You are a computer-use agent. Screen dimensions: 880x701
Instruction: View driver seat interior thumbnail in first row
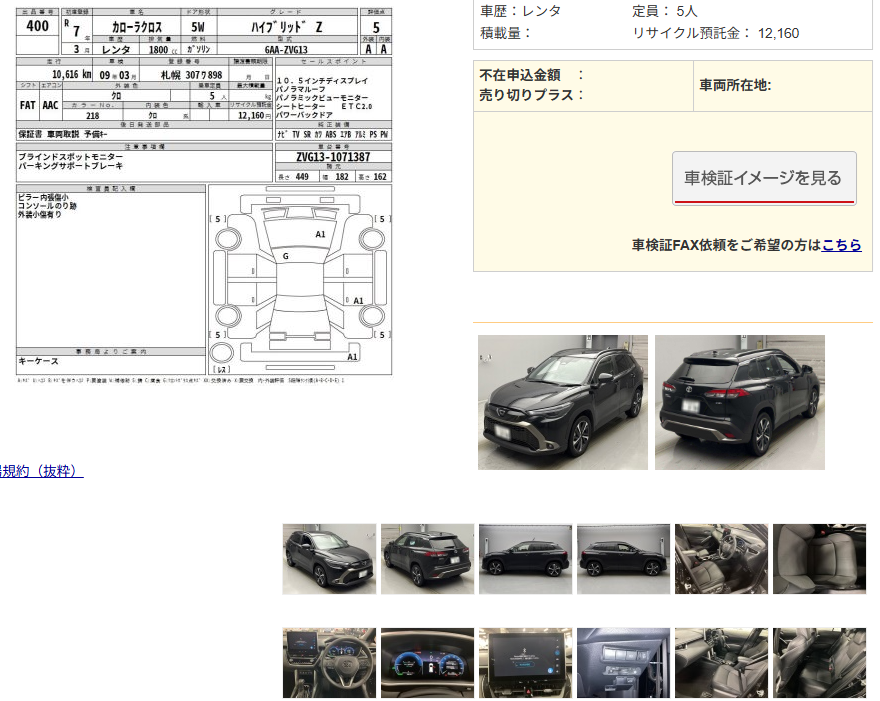[721, 559]
